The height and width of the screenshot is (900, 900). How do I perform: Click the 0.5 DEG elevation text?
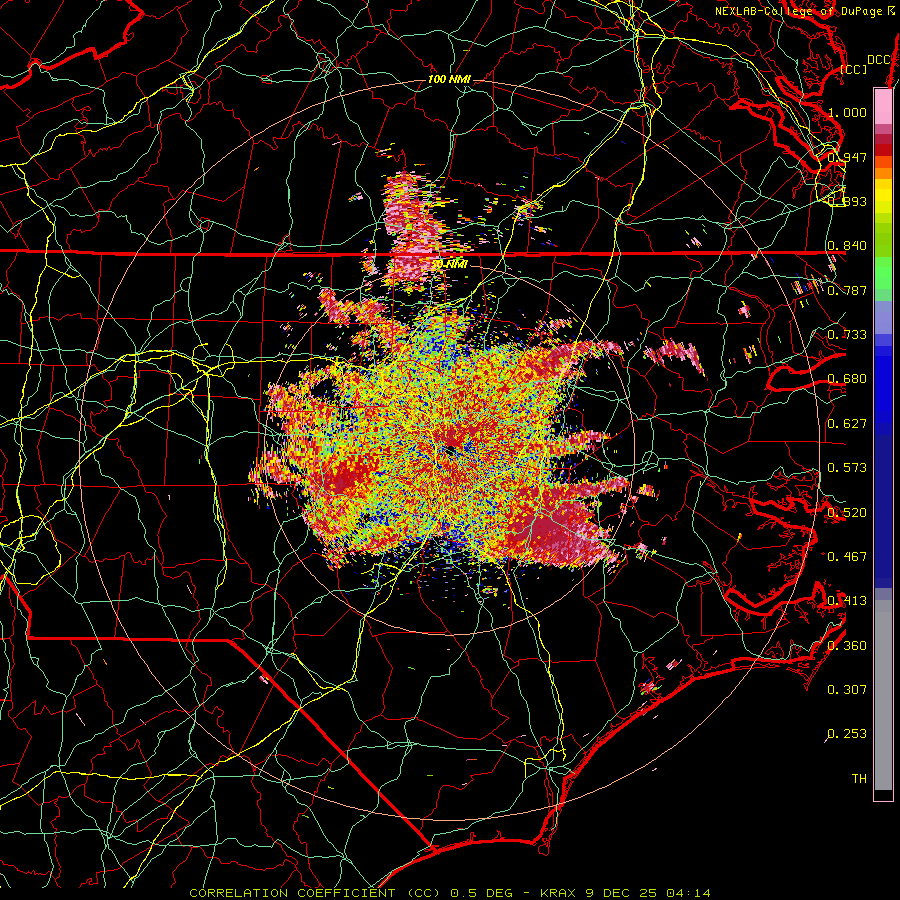(483, 893)
